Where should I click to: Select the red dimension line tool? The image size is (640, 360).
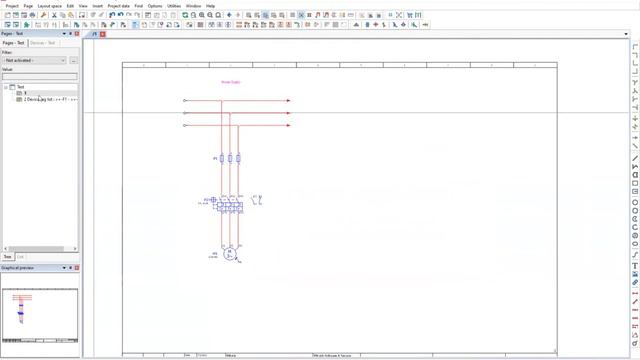[635, 293]
